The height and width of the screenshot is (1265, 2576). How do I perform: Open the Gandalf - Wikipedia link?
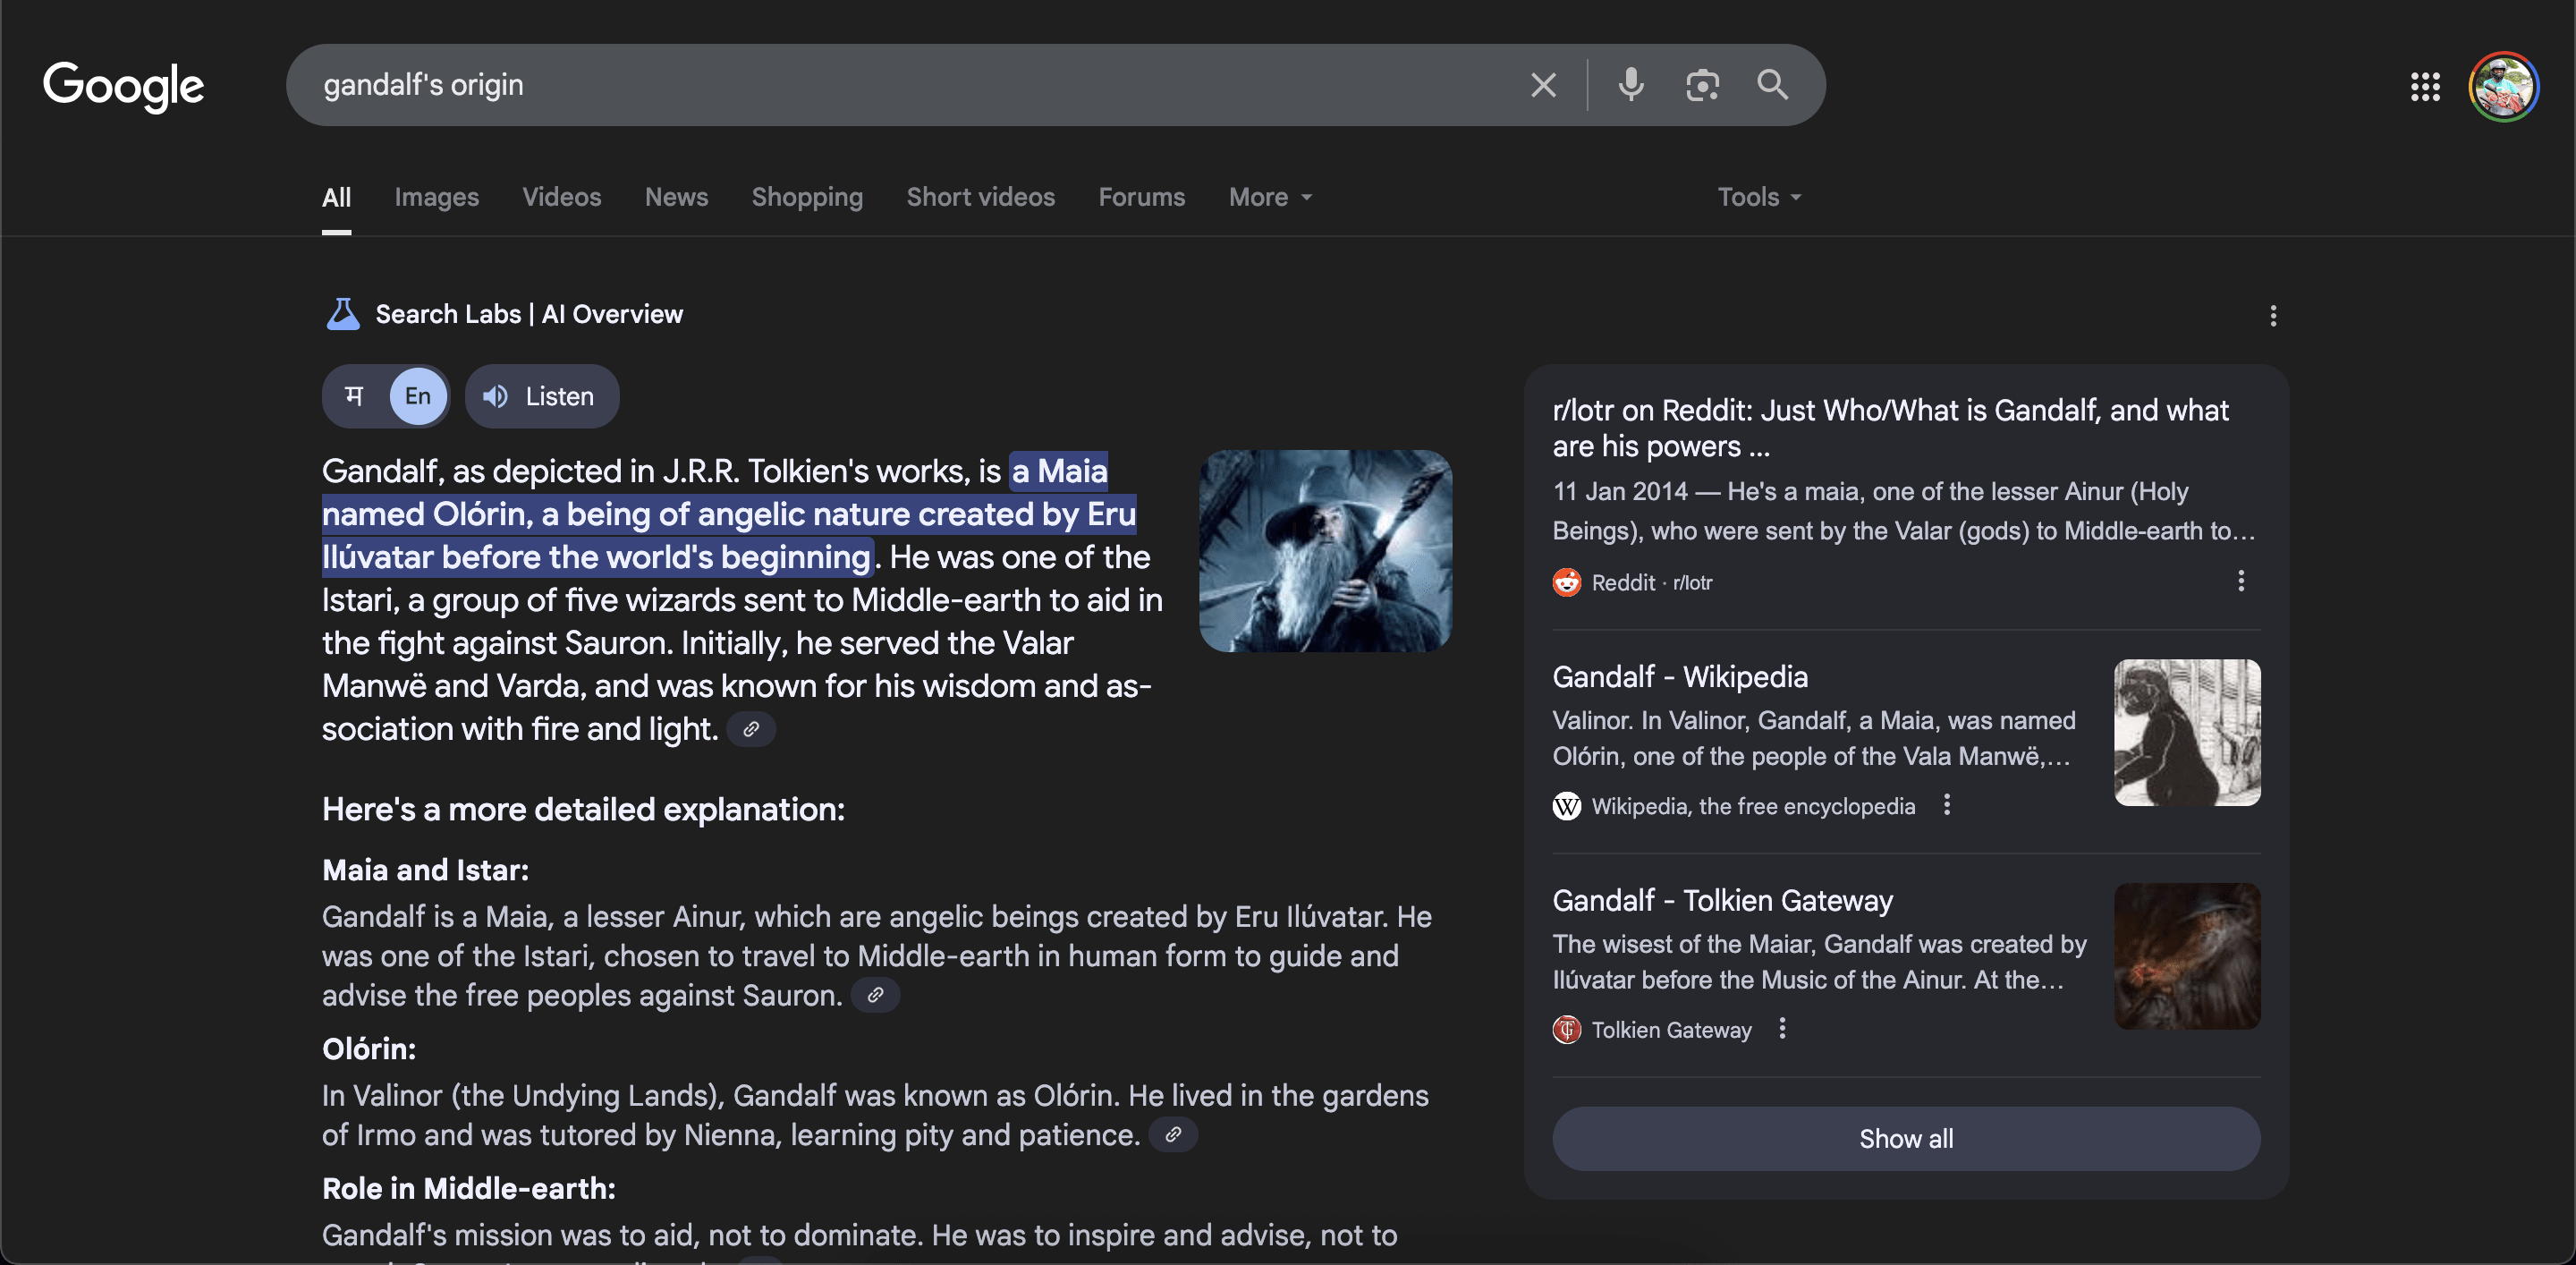tap(1680, 677)
